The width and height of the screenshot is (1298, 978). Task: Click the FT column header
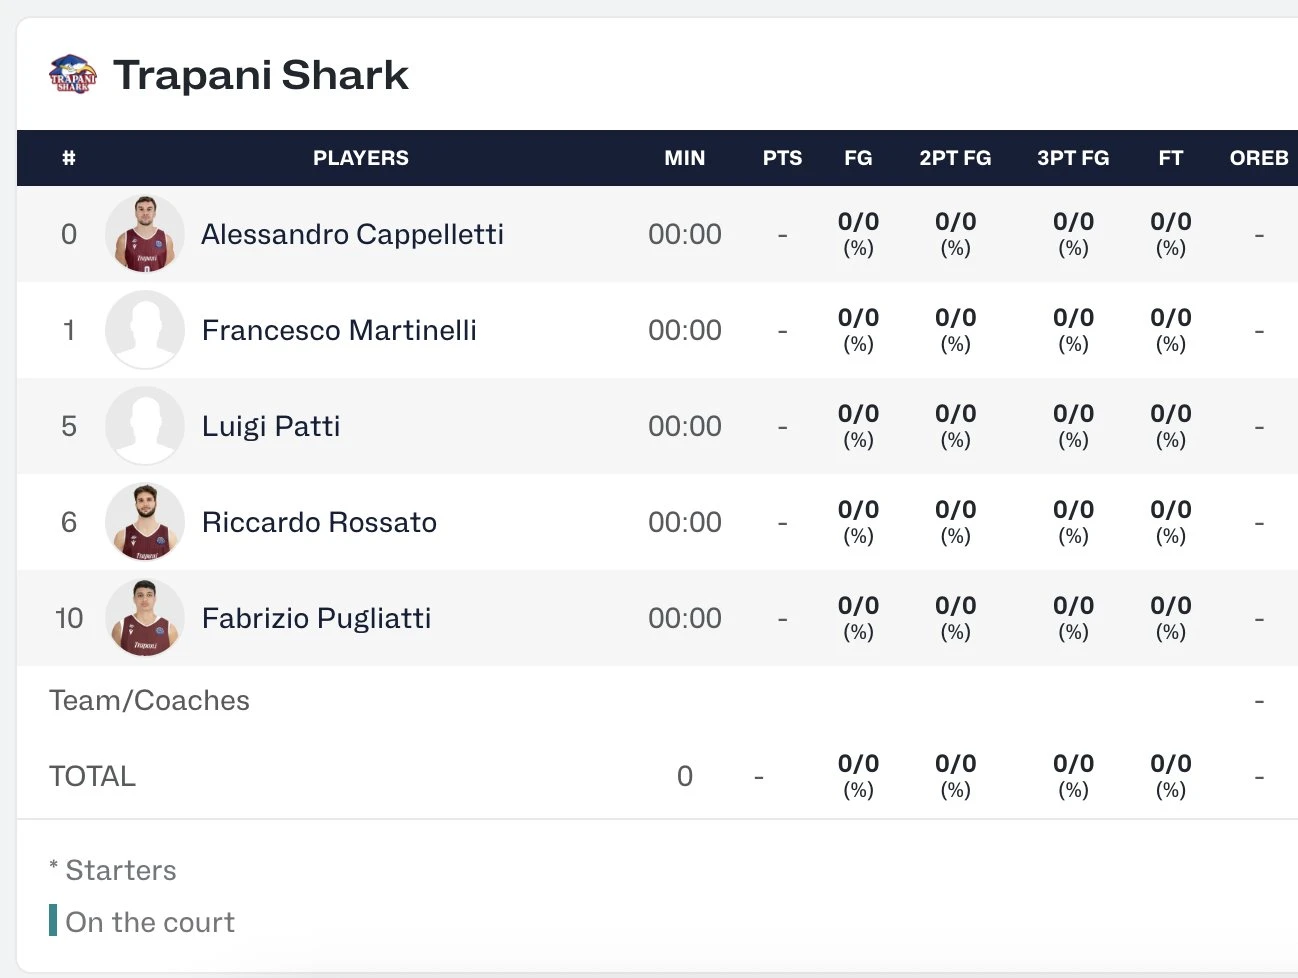[x=1170, y=158]
